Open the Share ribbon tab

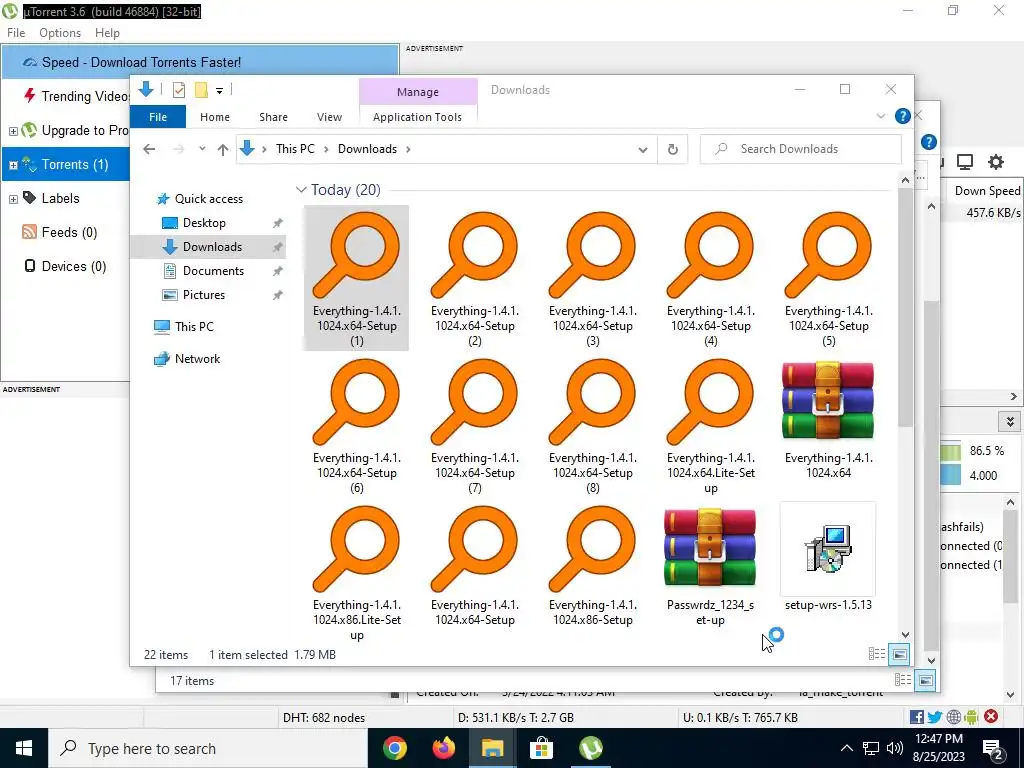click(x=273, y=117)
